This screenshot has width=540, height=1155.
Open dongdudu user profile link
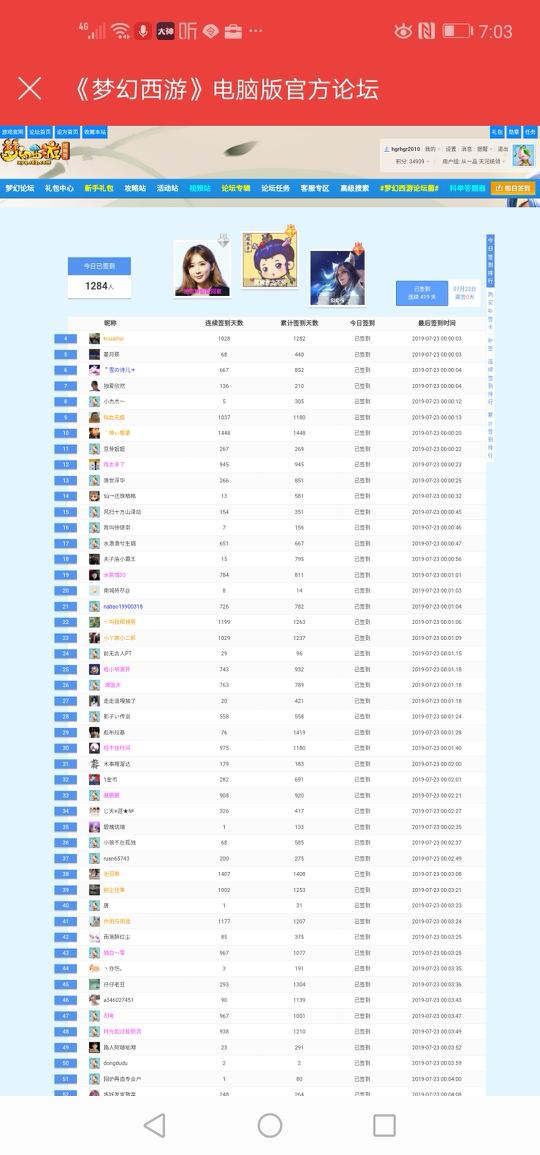(117, 1063)
